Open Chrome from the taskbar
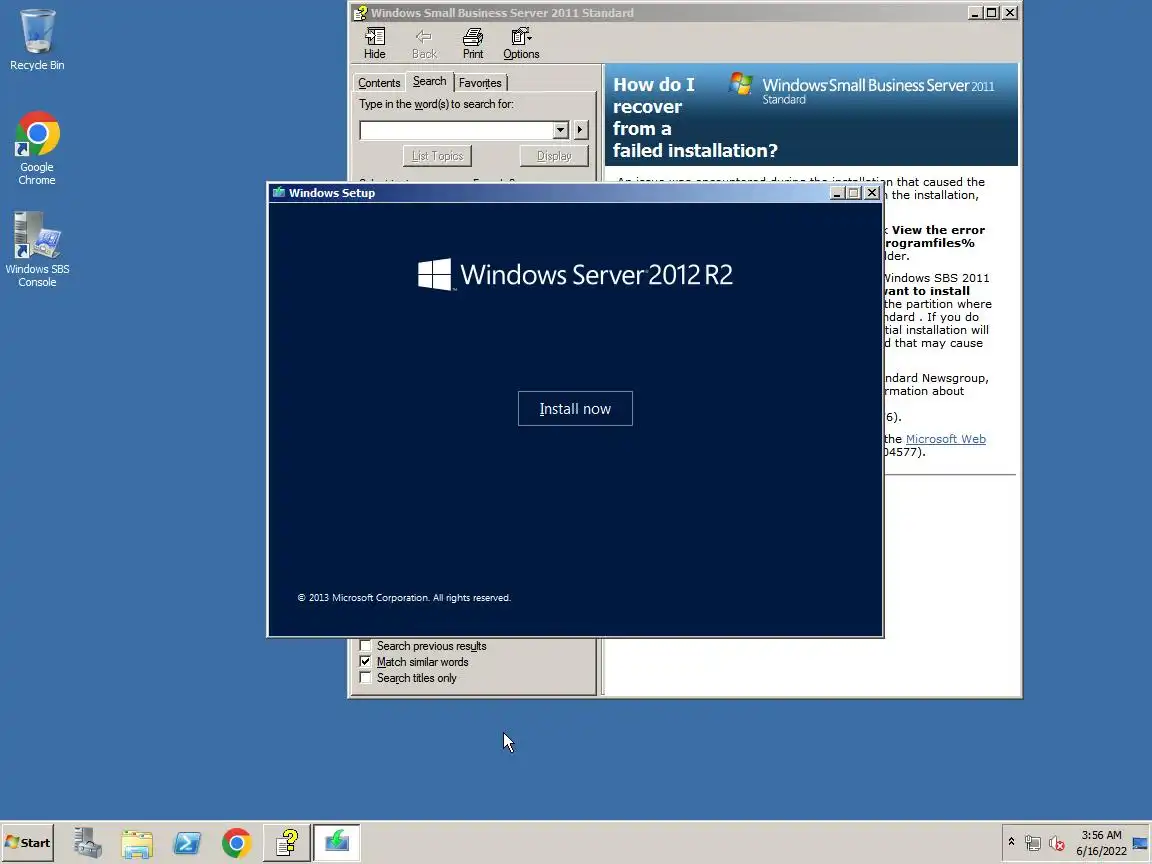Image resolution: width=1152 pixels, height=864 pixels. 237,843
